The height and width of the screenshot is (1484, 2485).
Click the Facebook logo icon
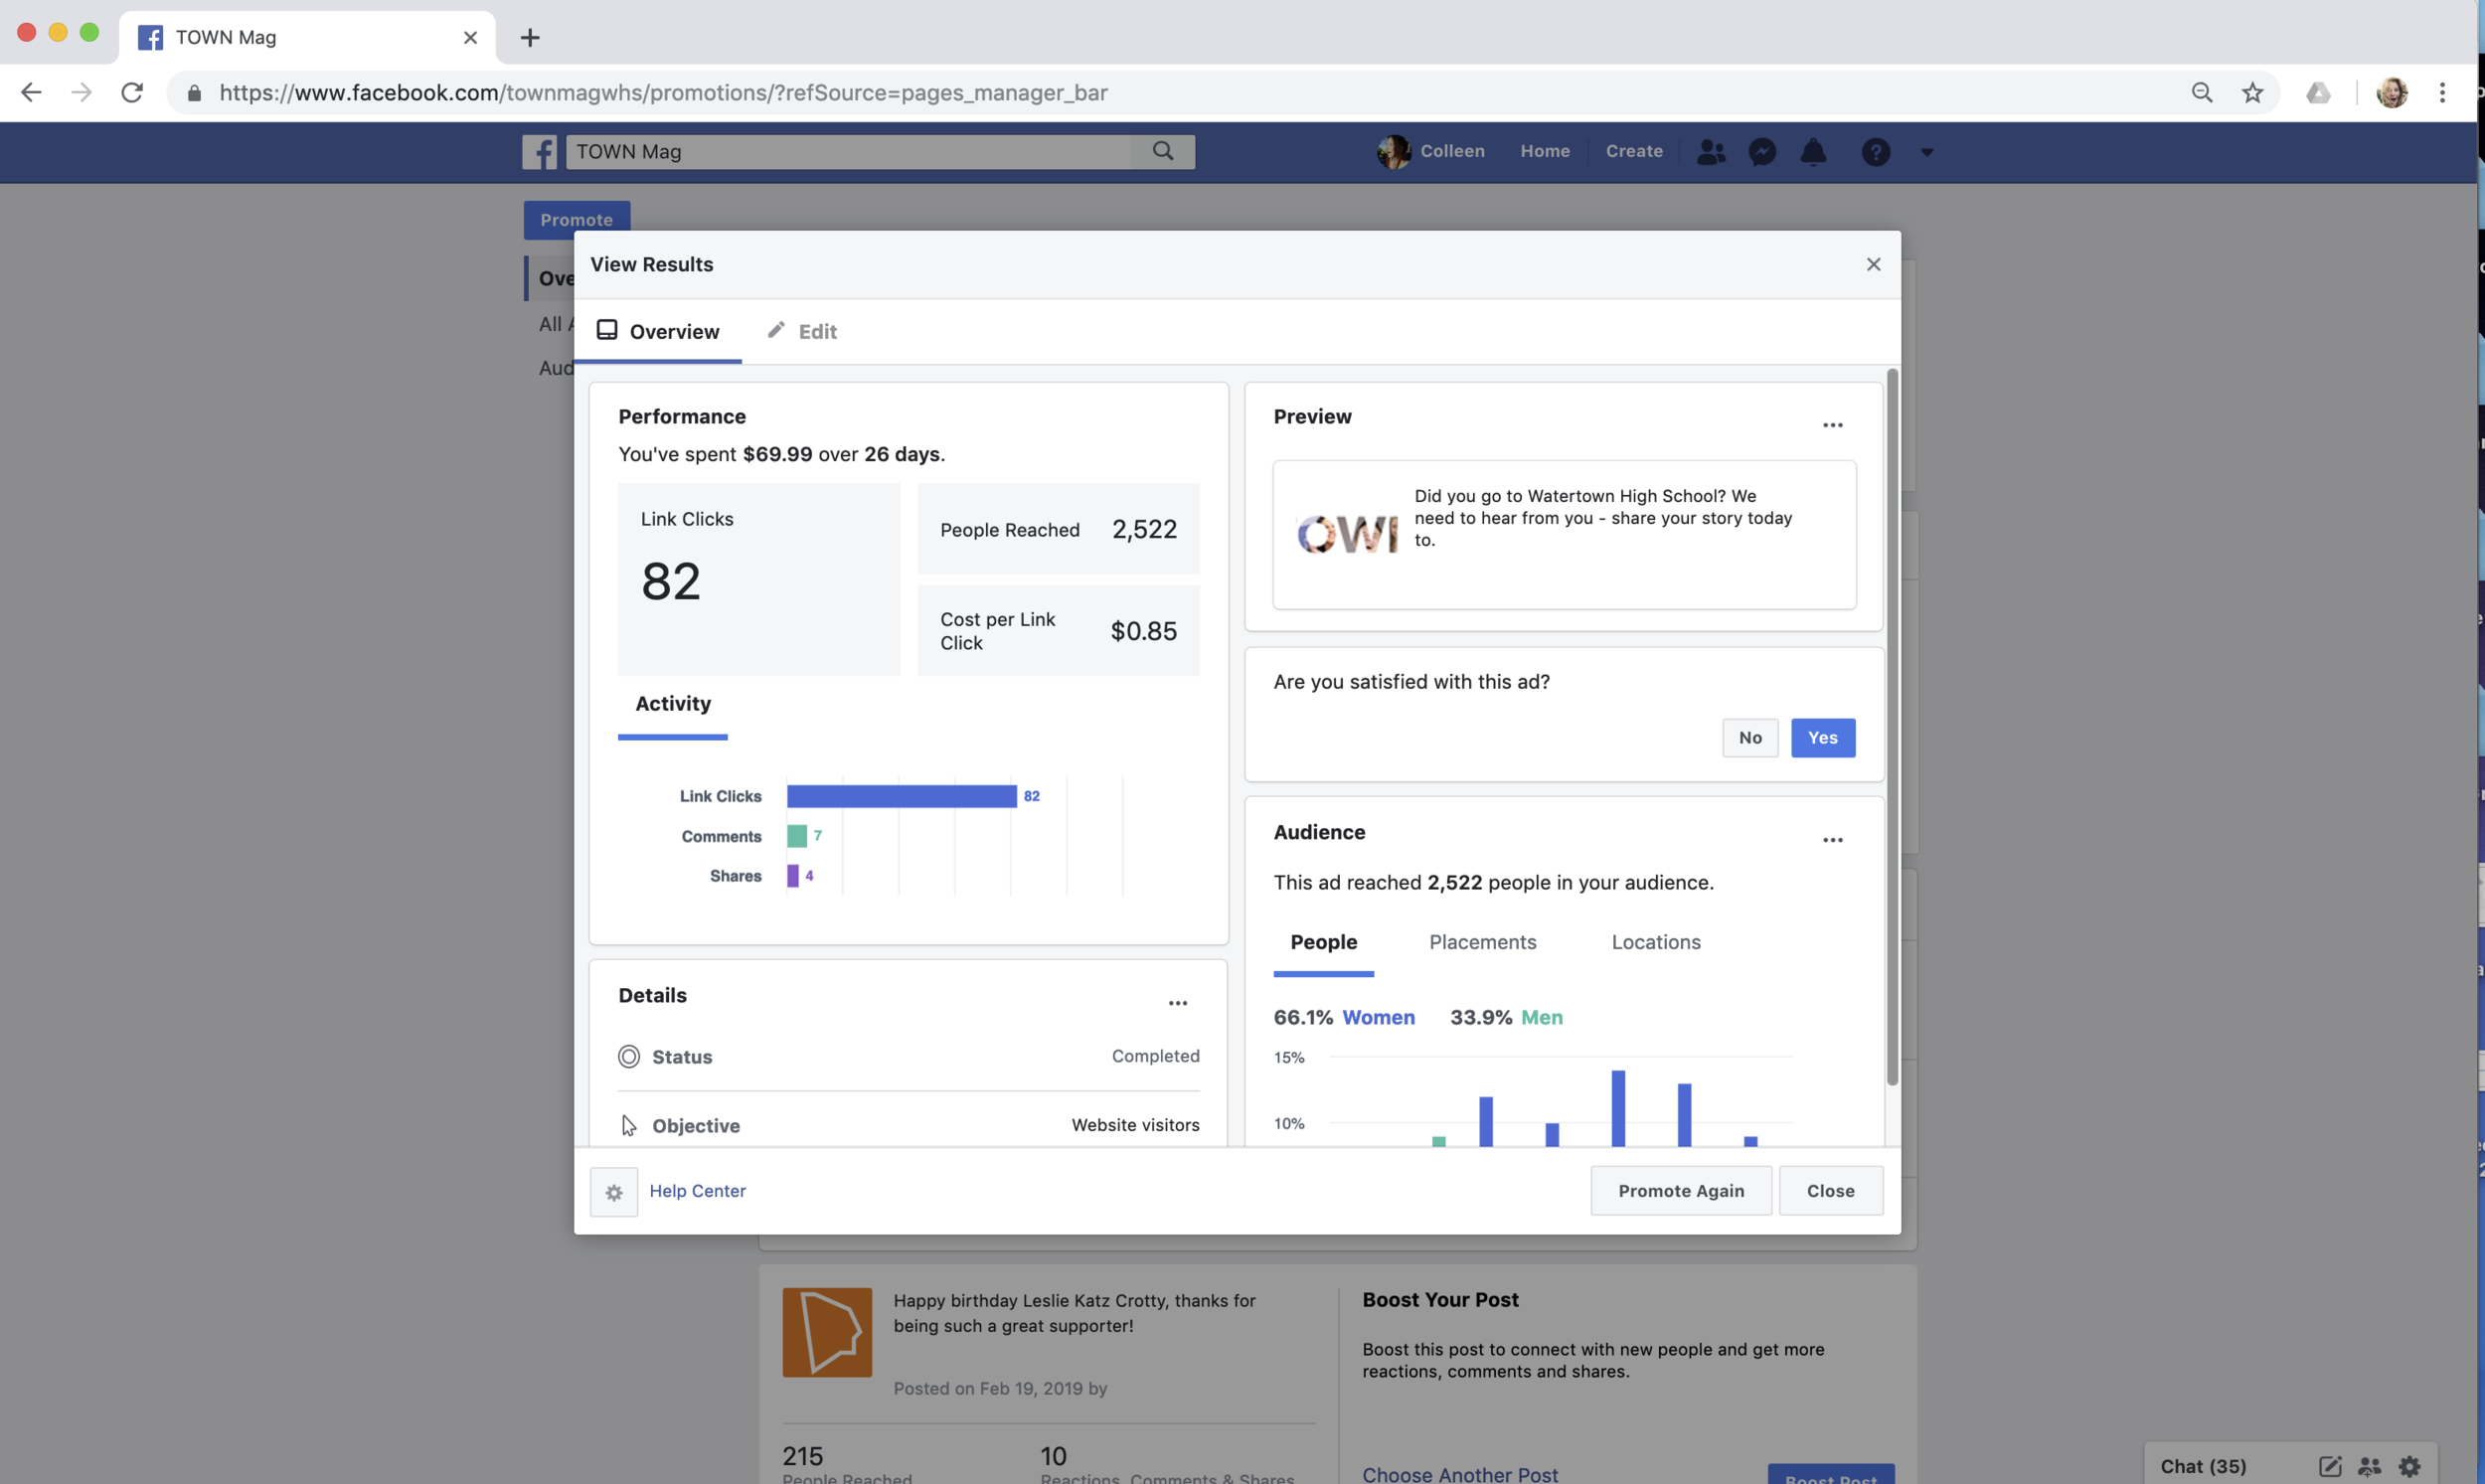tap(539, 152)
